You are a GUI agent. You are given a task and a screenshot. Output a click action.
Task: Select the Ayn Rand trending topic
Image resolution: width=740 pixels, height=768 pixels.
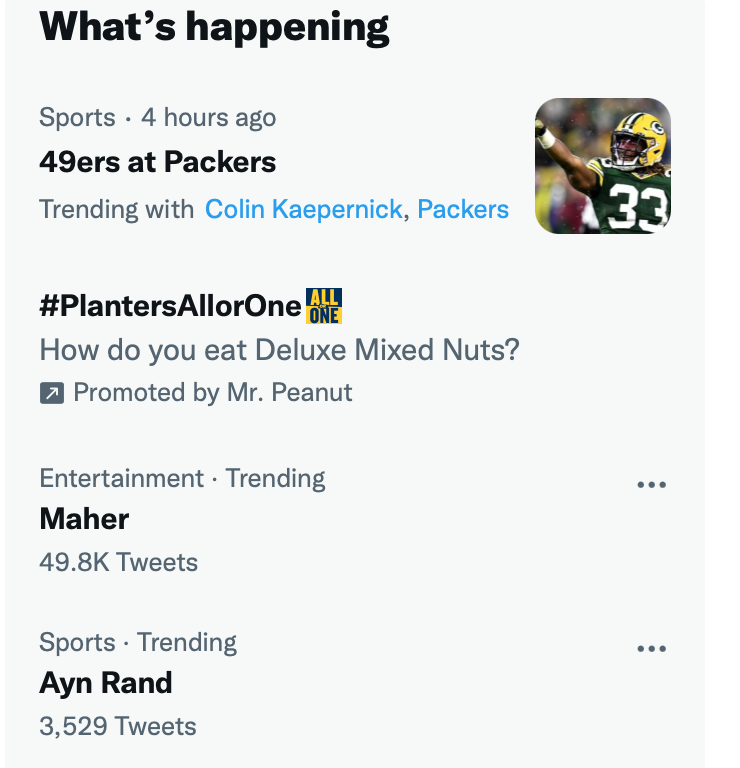[x=106, y=683]
